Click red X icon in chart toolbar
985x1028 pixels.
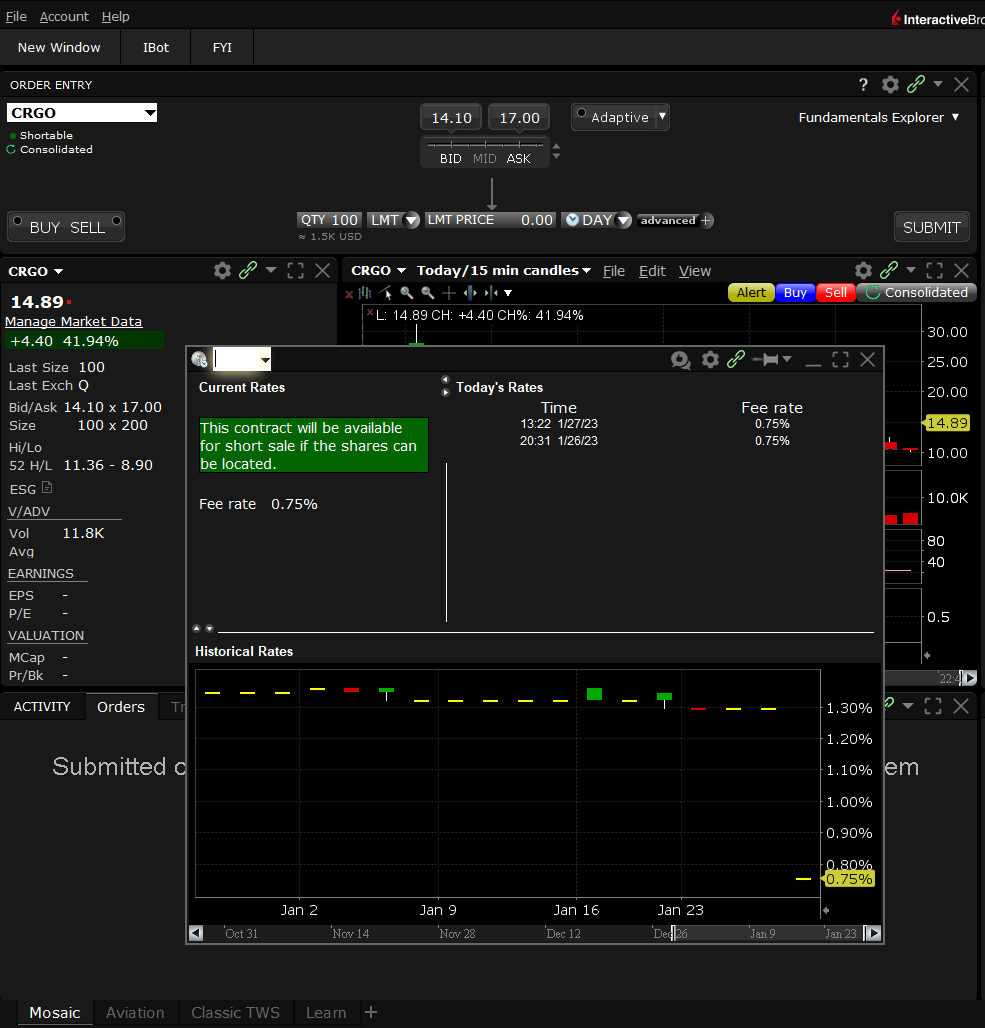click(349, 294)
